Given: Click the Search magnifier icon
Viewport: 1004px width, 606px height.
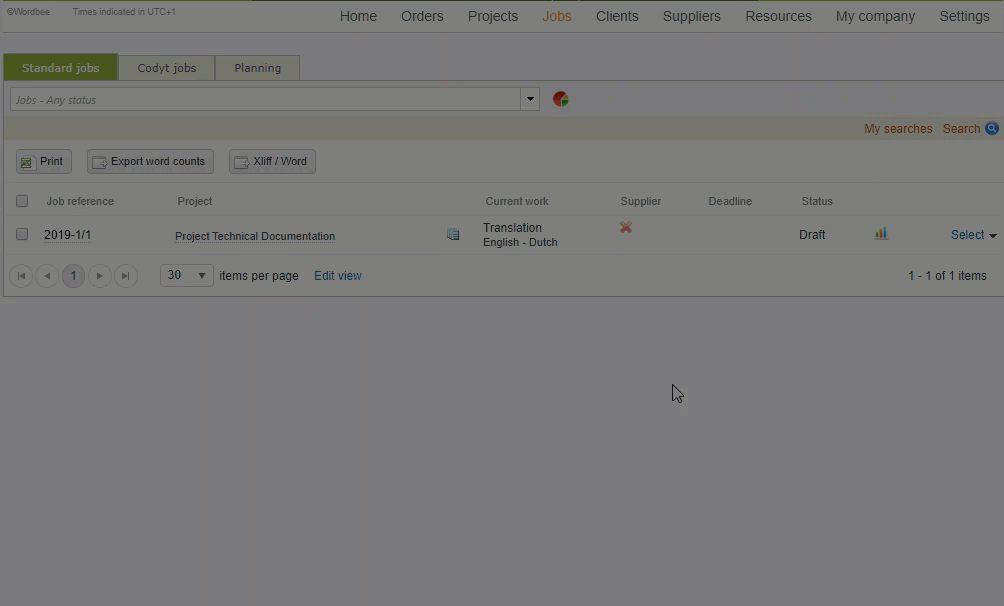Looking at the screenshot, I should (992, 129).
